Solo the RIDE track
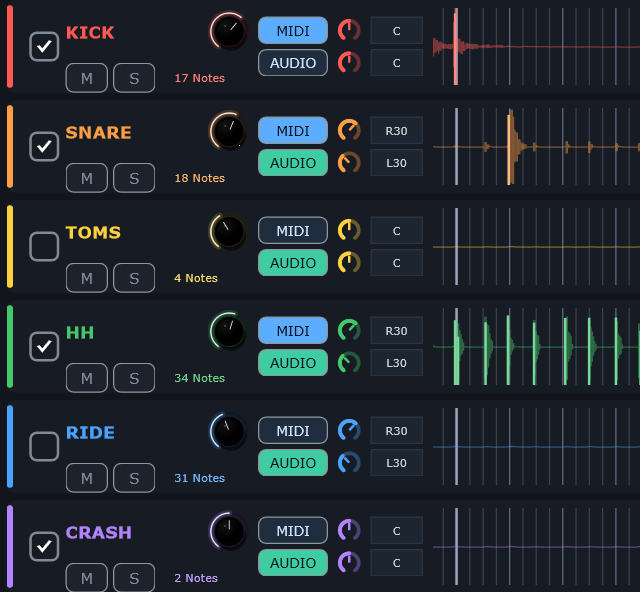640x592 pixels. pyautogui.click(x=134, y=478)
